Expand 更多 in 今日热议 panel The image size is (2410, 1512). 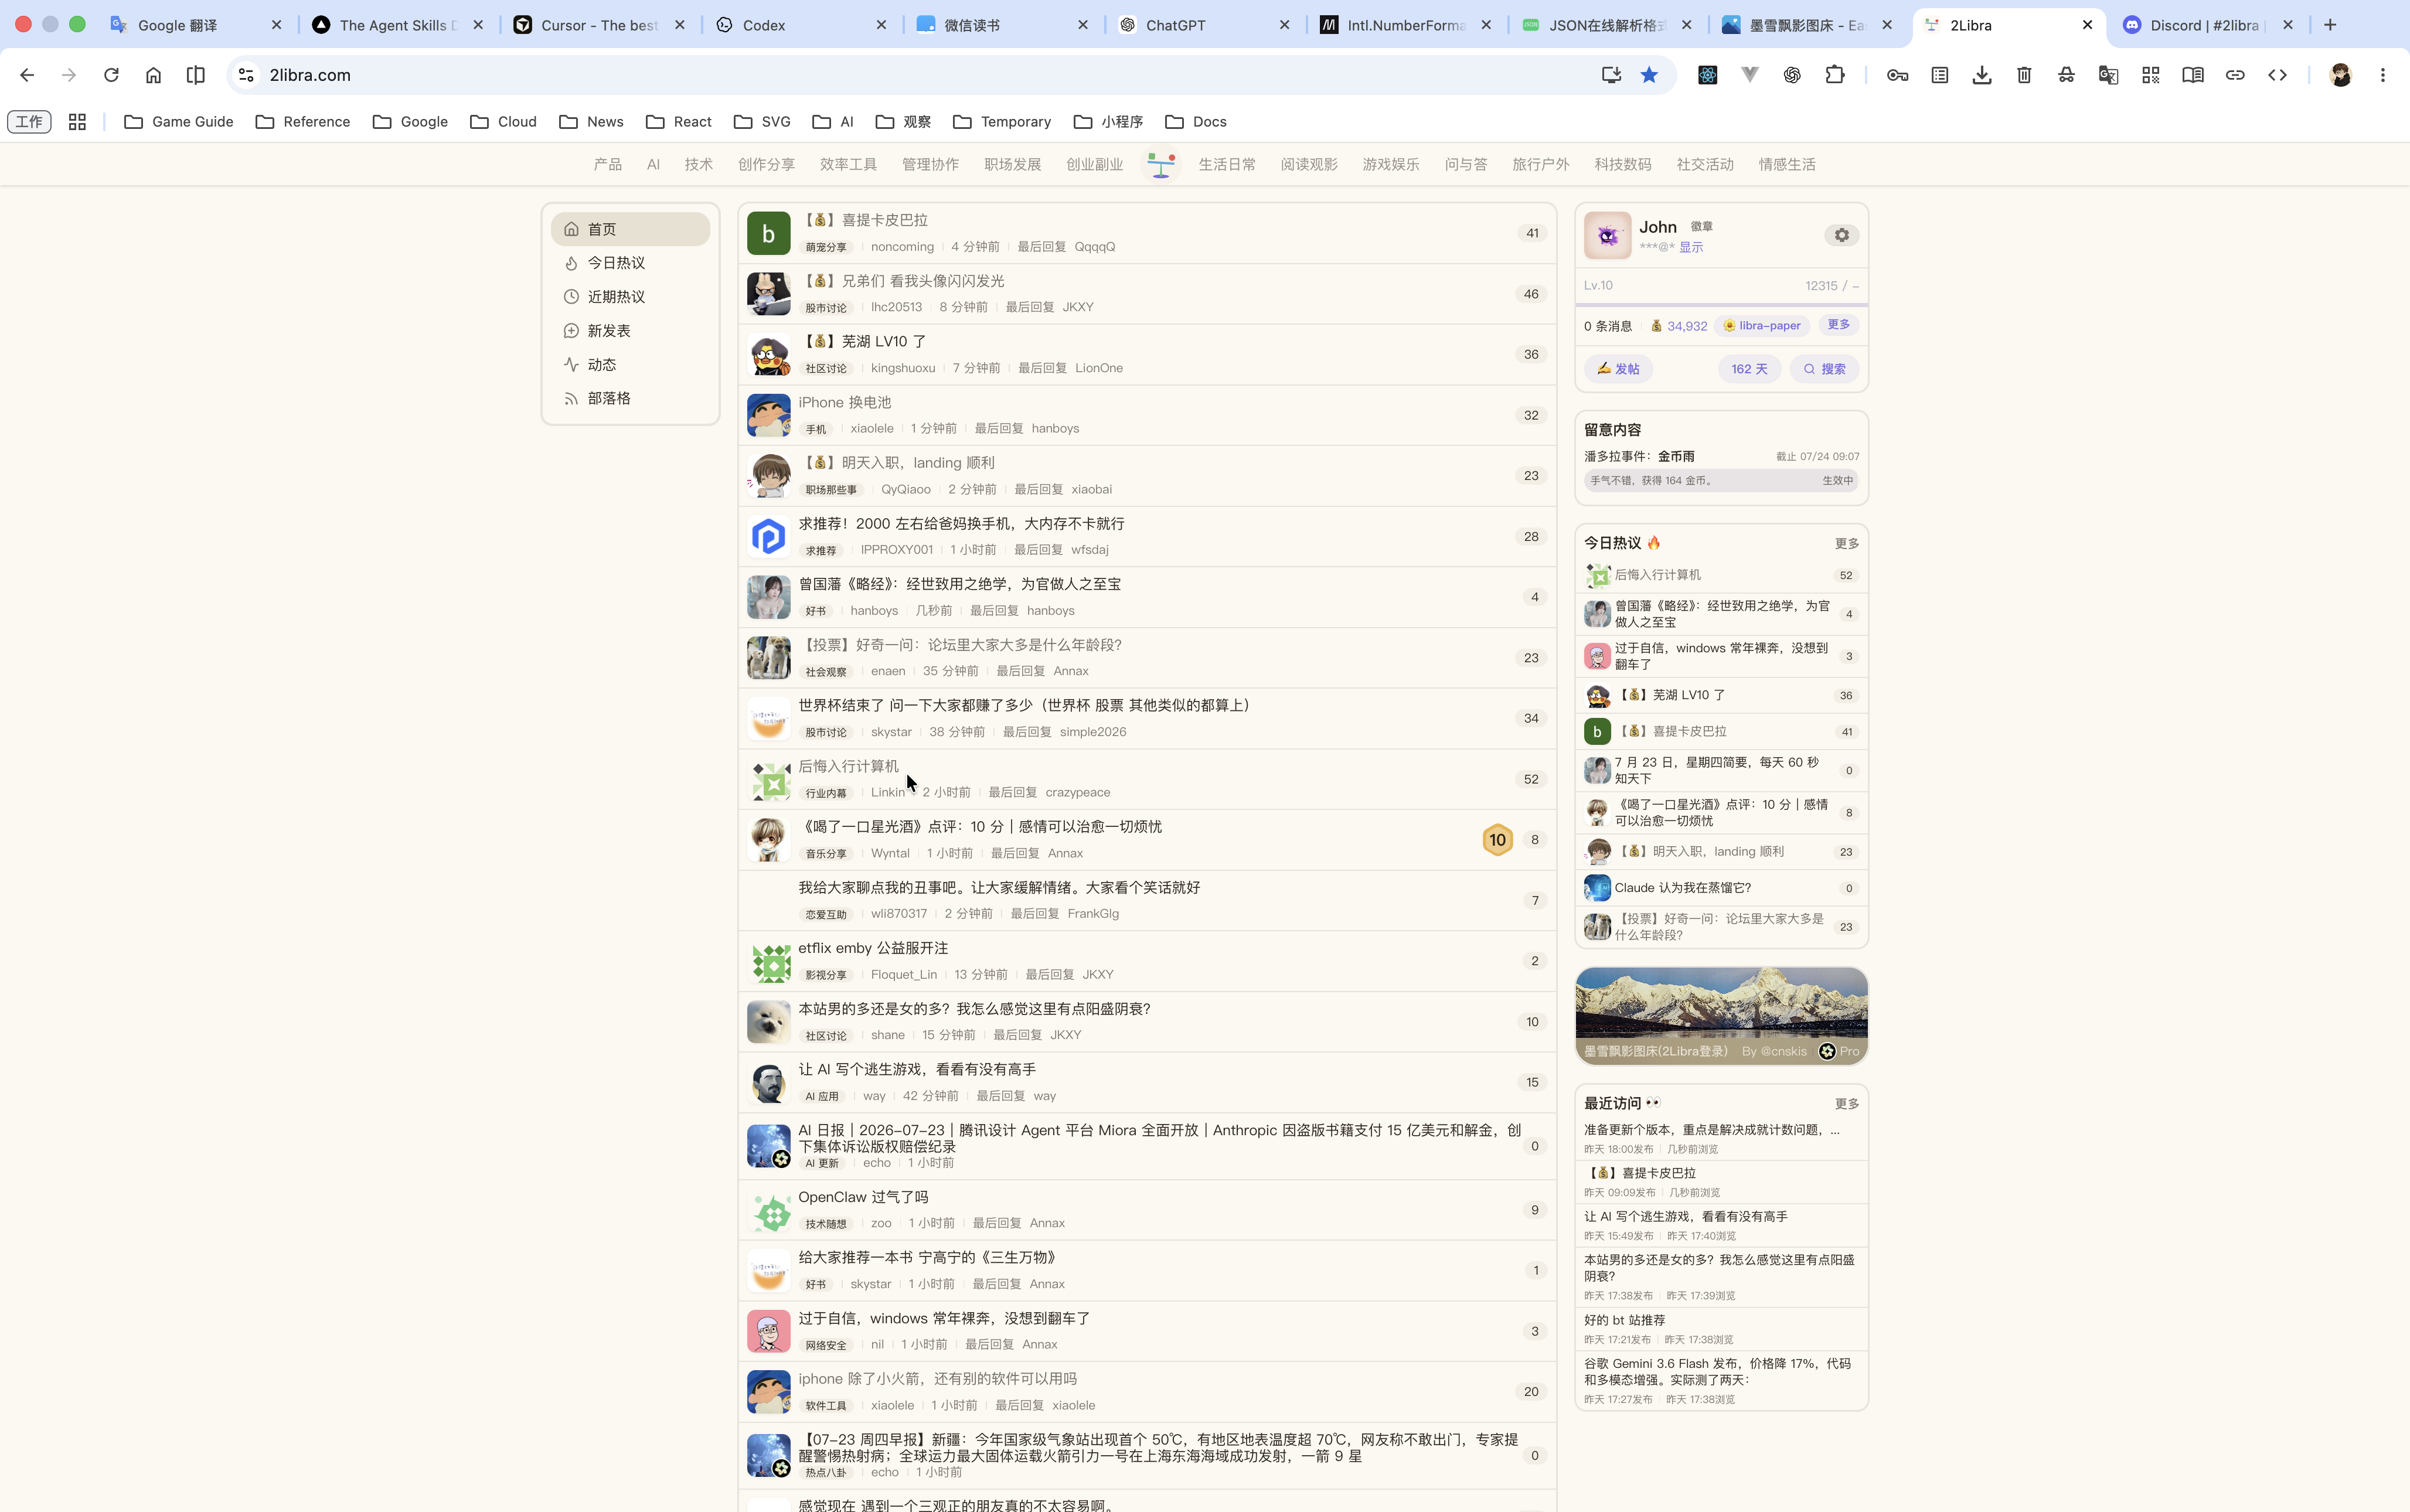point(1846,544)
